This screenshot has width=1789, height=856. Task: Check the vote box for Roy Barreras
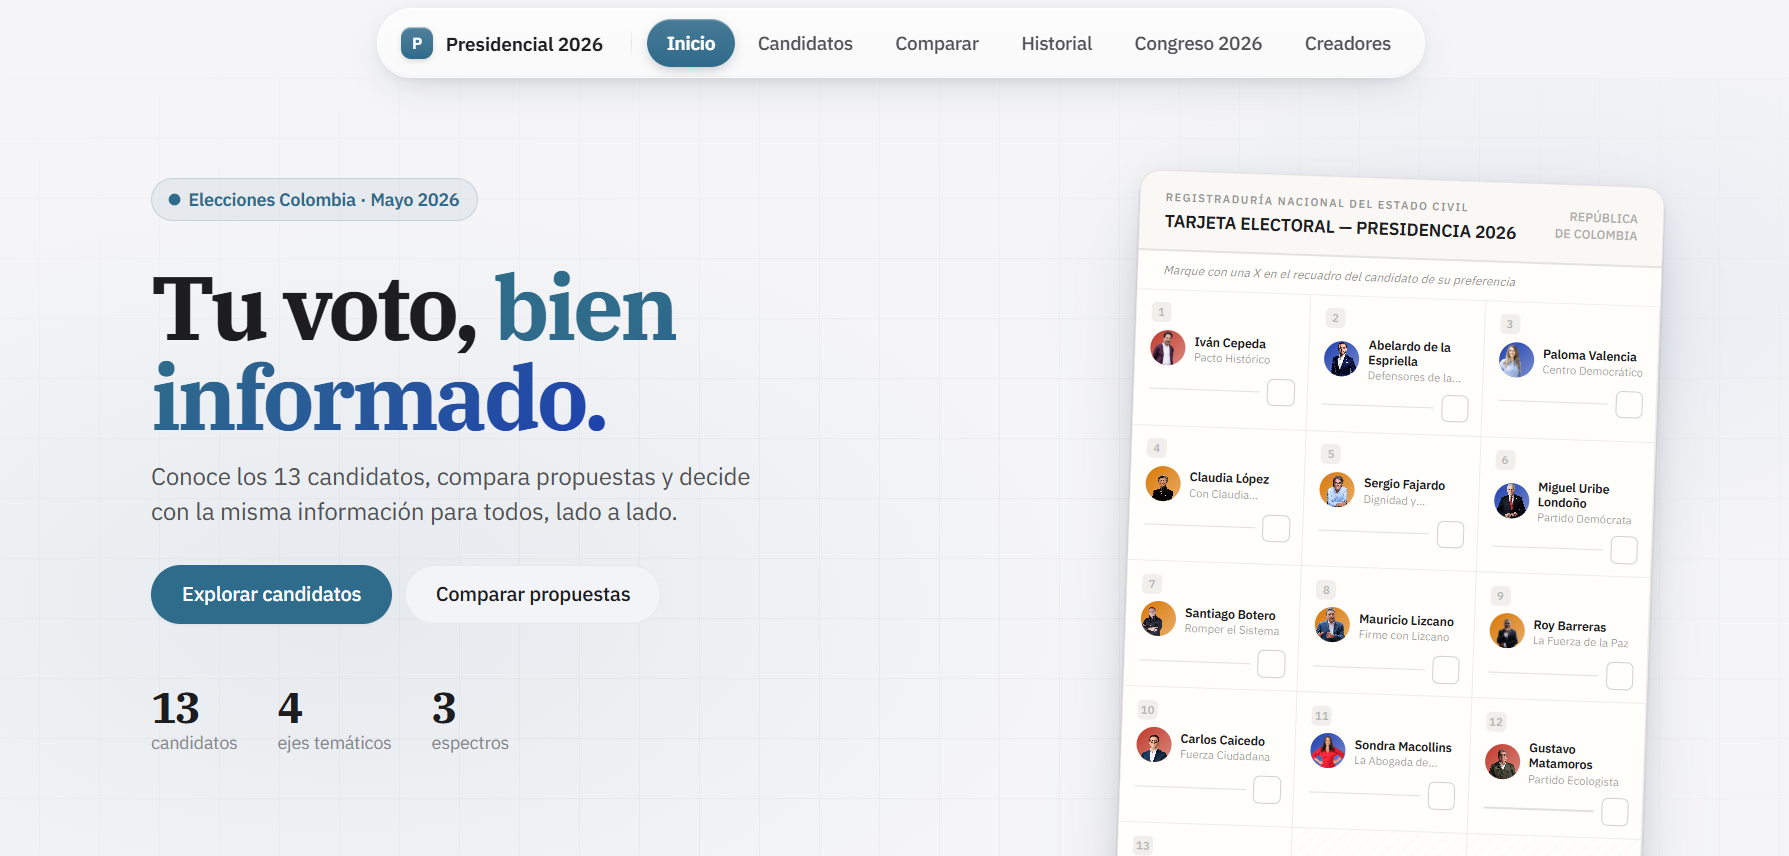pyautogui.click(x=1620, y=677)
